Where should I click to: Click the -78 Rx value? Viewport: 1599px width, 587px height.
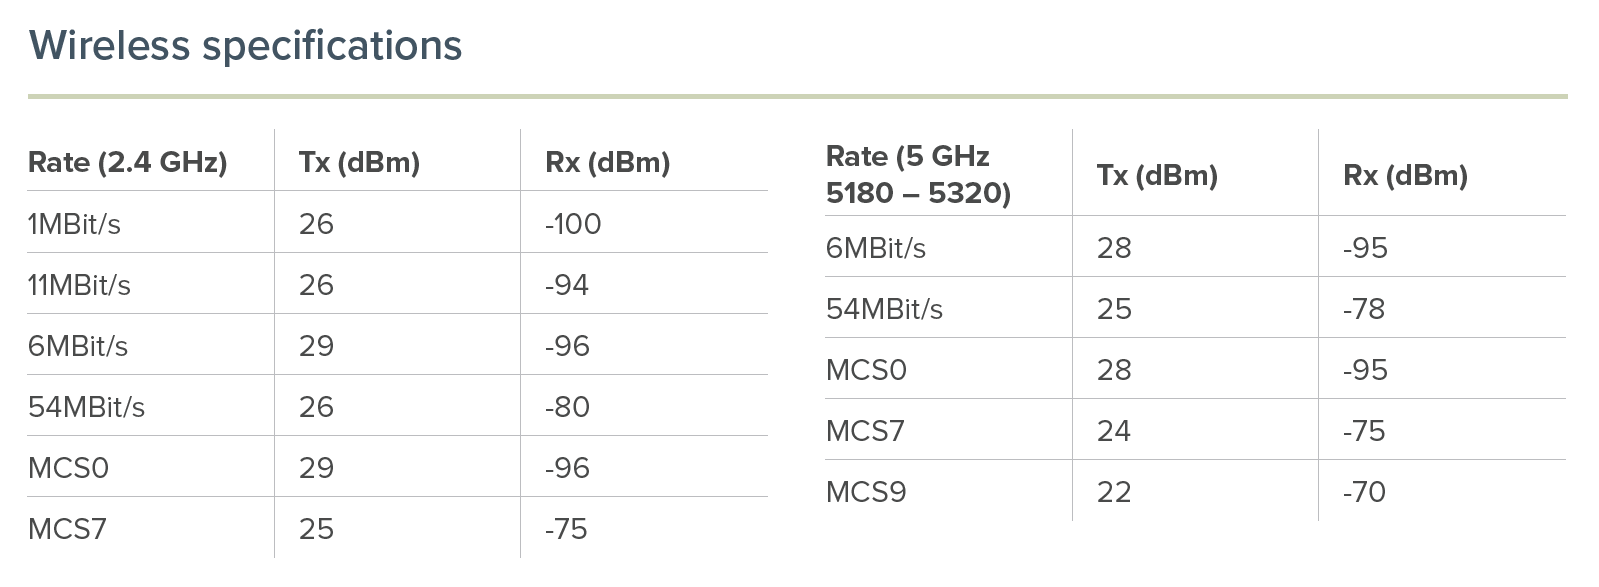point(1364,309)
